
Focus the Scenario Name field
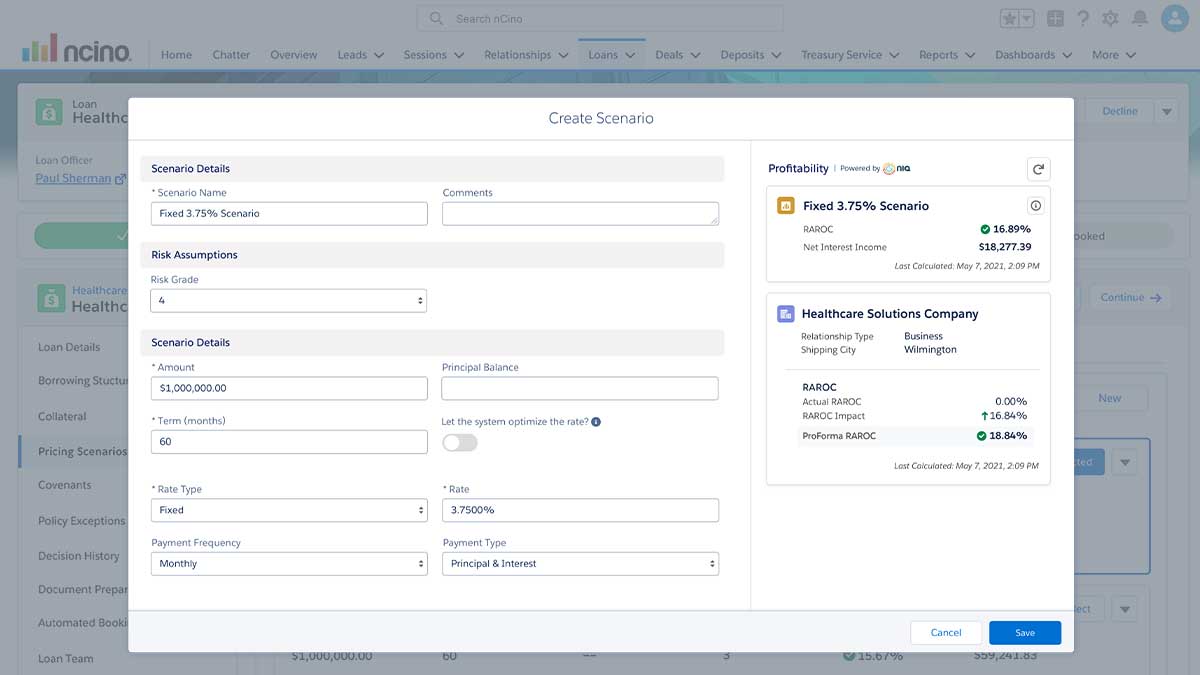tap(289, 213)
